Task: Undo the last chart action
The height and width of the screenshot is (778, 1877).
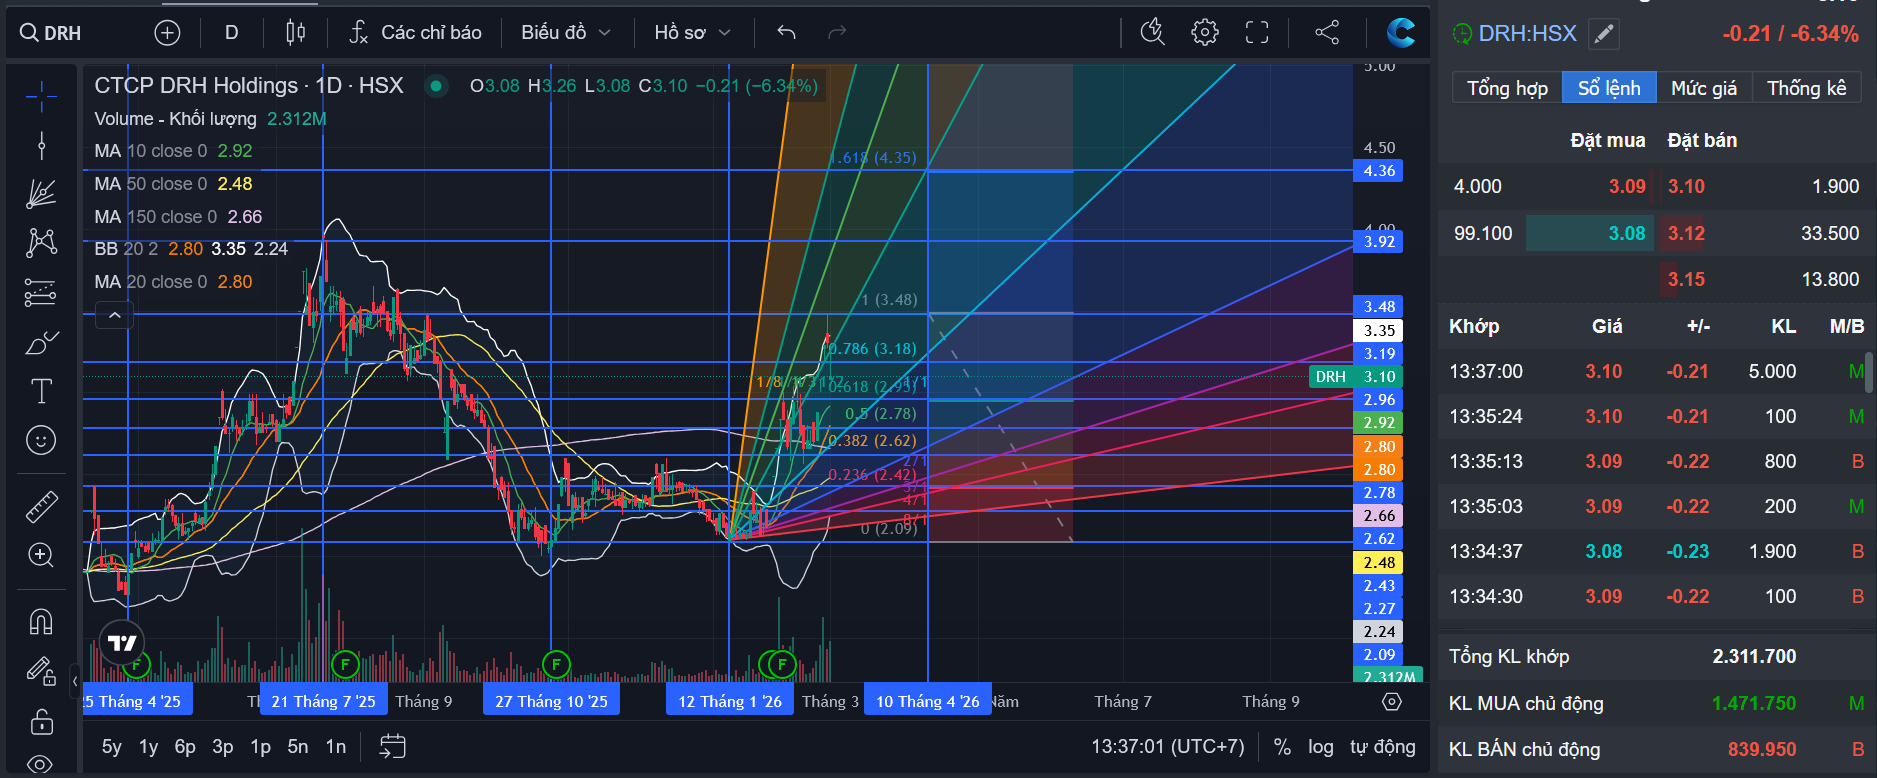Action: (786, 33)
